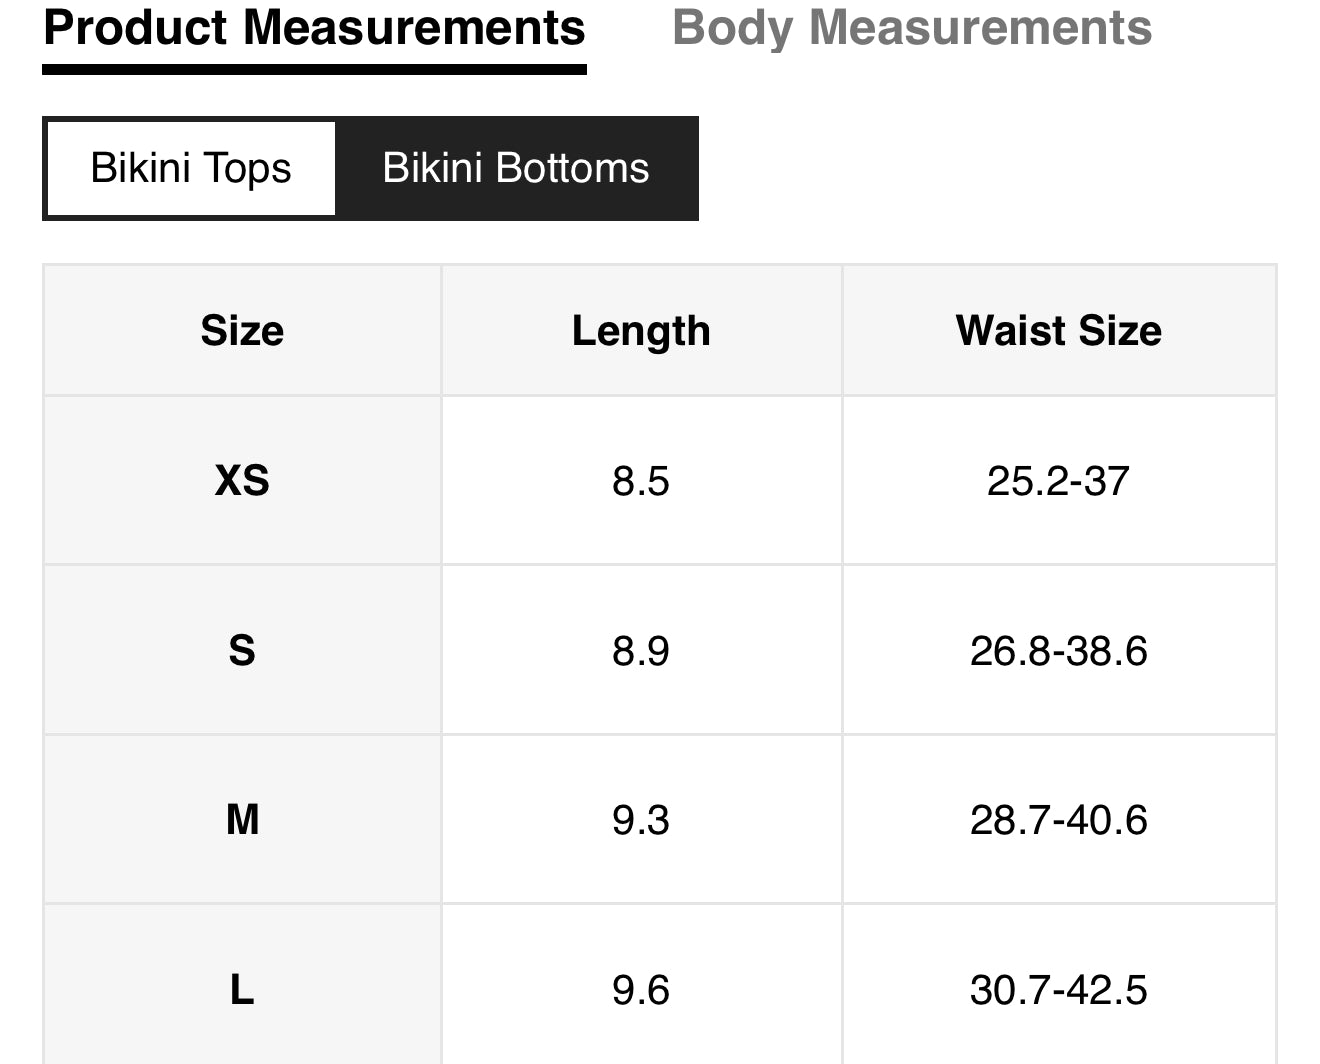This screenshot has height=1064, width=1320.
Task: Select the Bikini Bottoms toggle
Action: [515, 168]
